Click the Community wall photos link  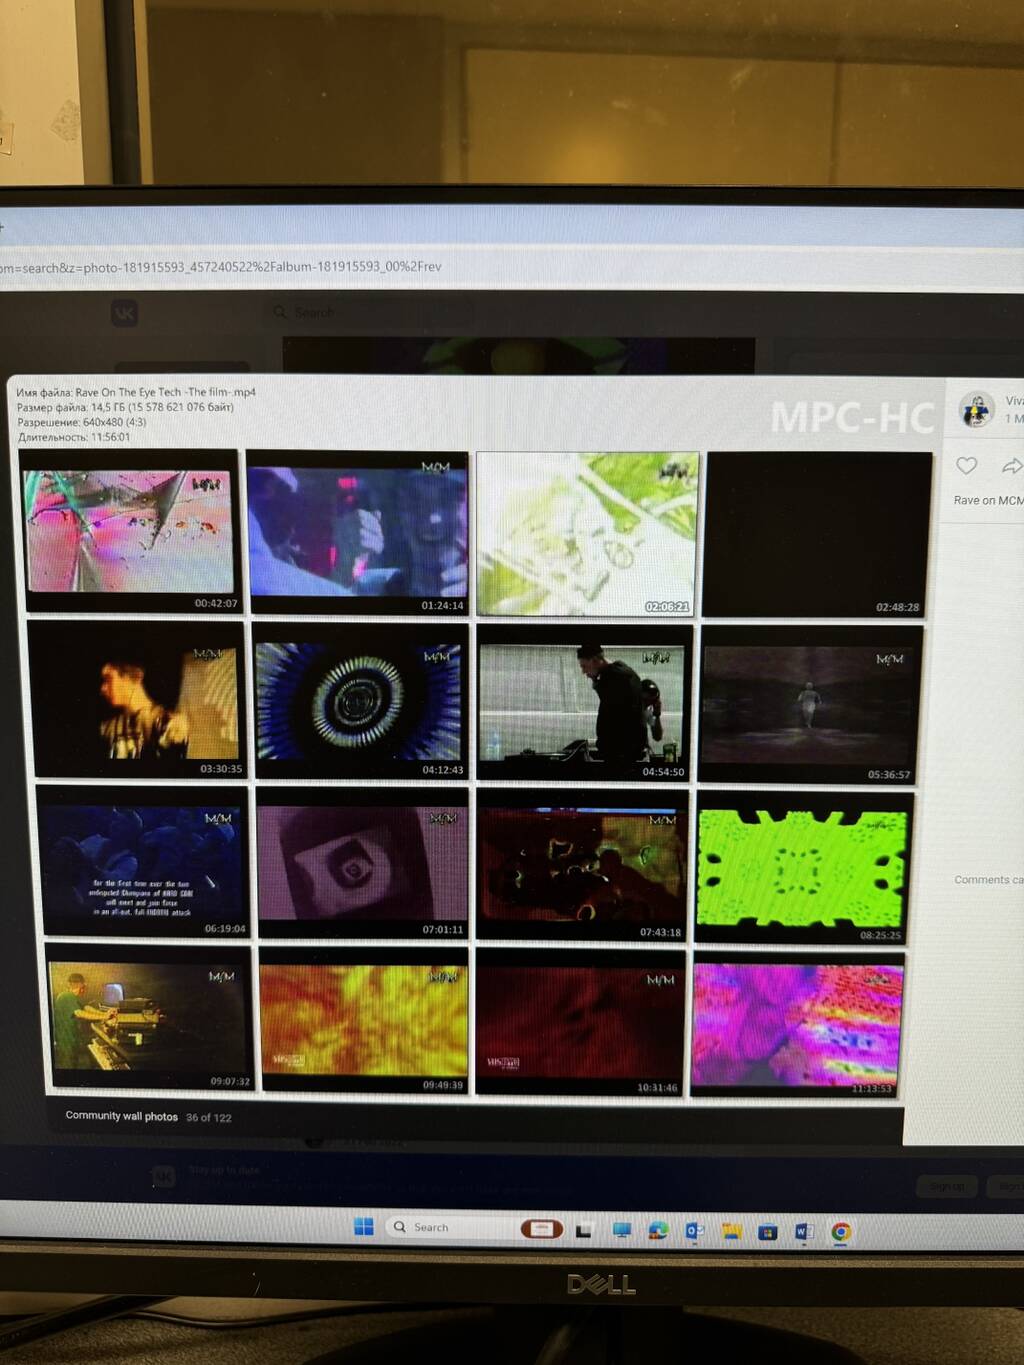coord(121,1116)
